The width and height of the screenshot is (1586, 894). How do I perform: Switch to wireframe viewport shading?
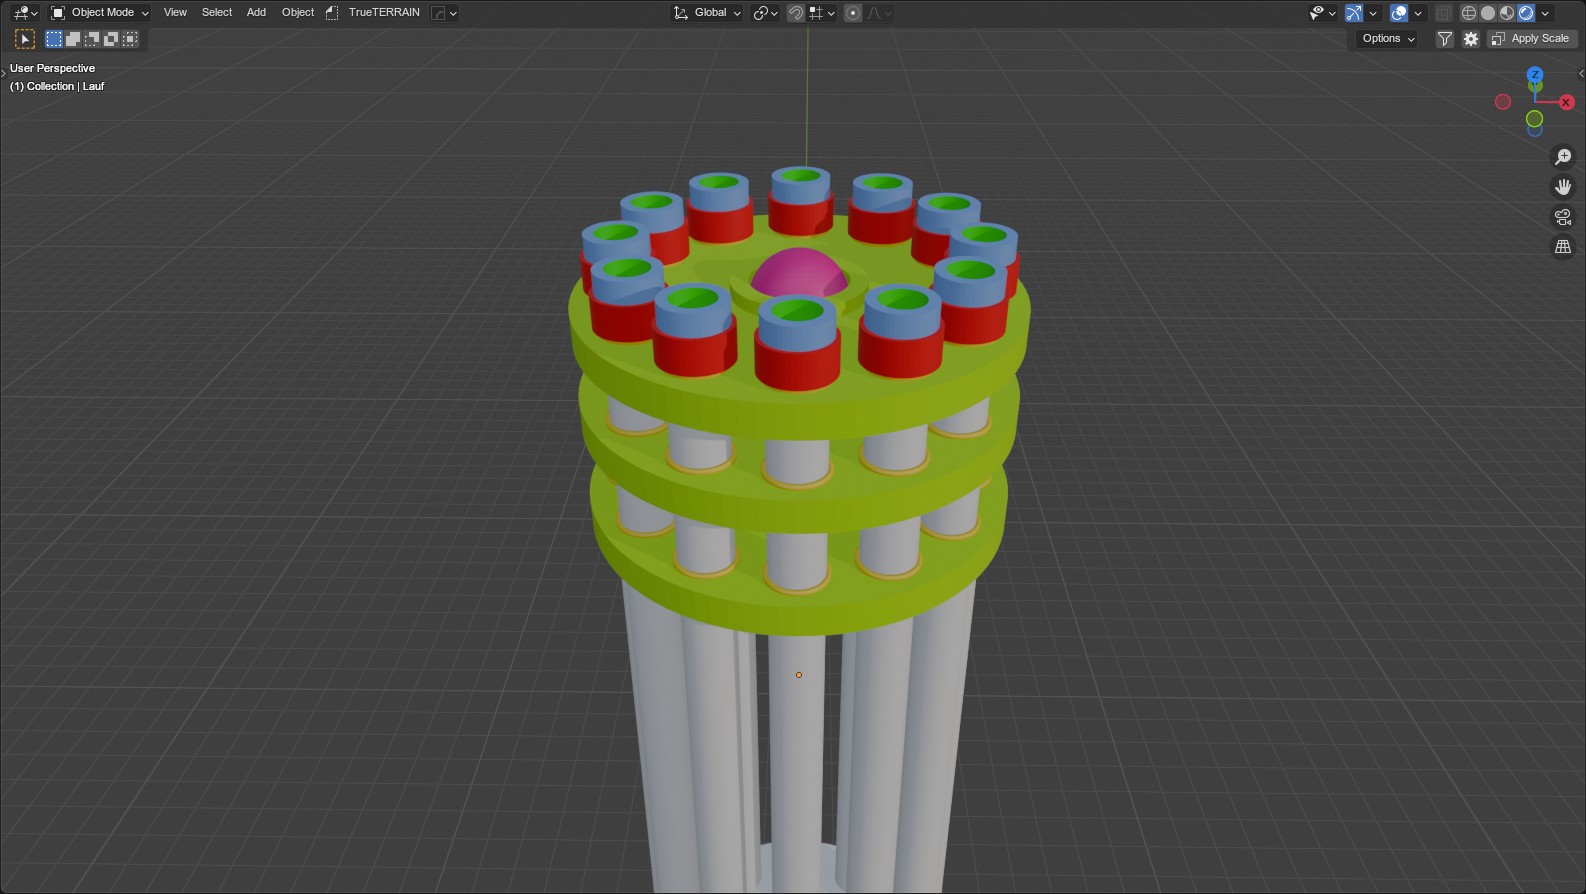pyautogui.click(x=1469, y=13)
